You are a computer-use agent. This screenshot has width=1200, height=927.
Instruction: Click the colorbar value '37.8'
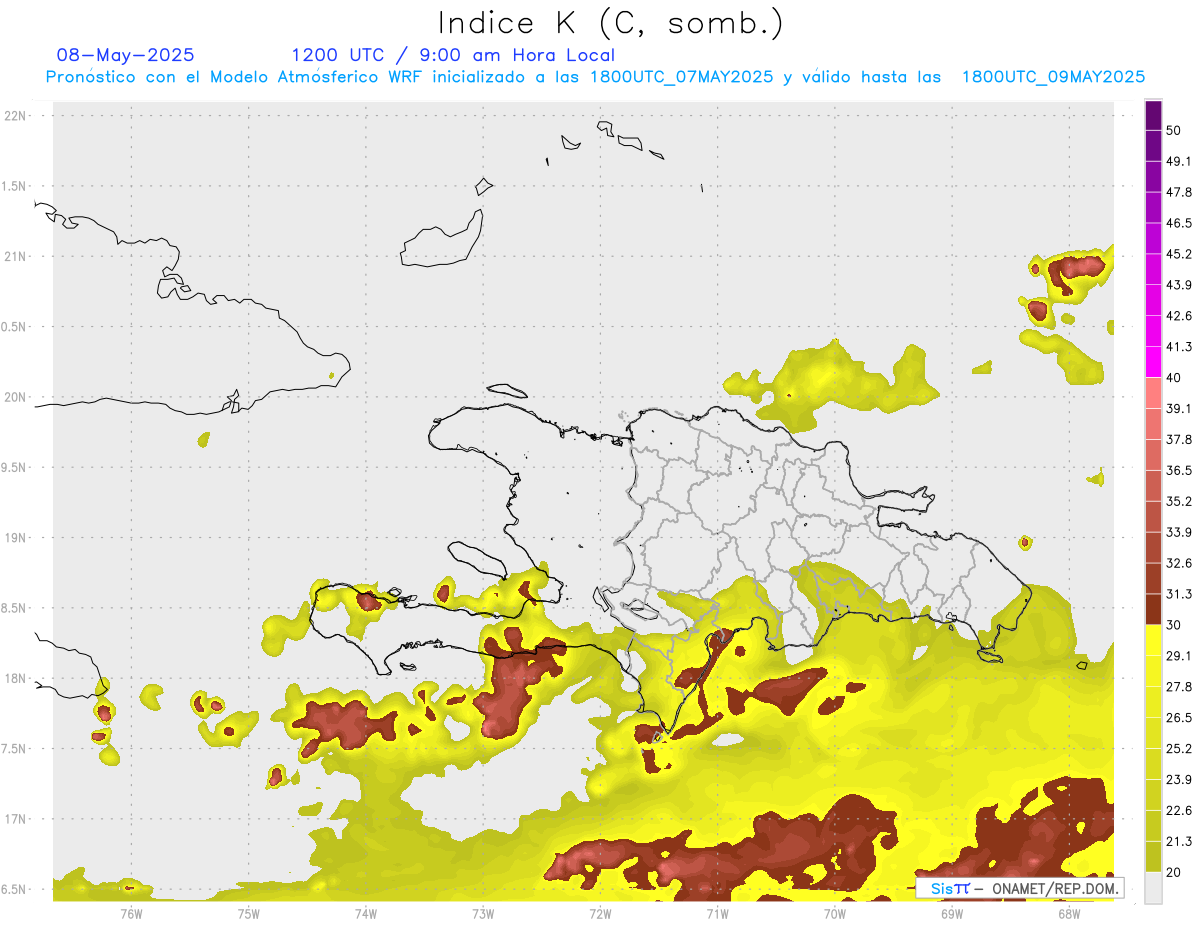(1179, 439)
